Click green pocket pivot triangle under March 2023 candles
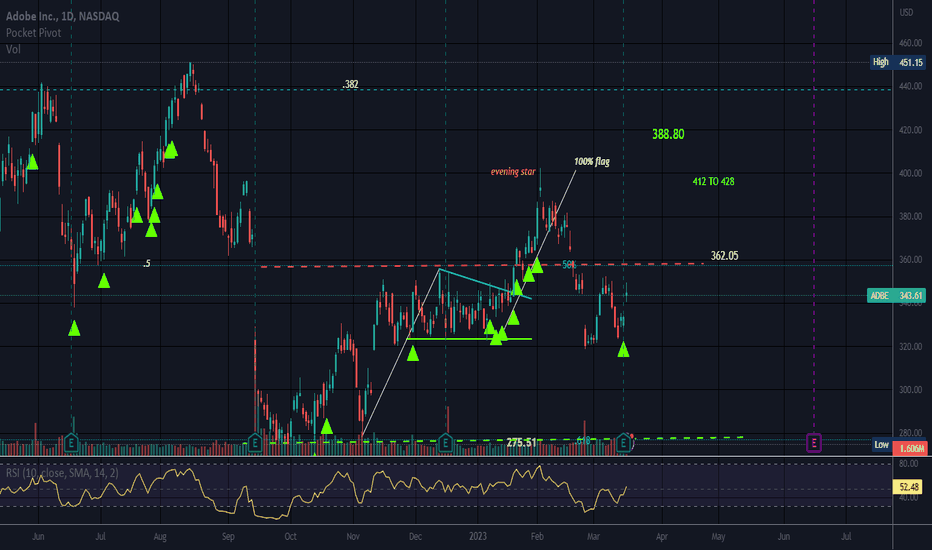The image size is (932, 550). point(623,350)
